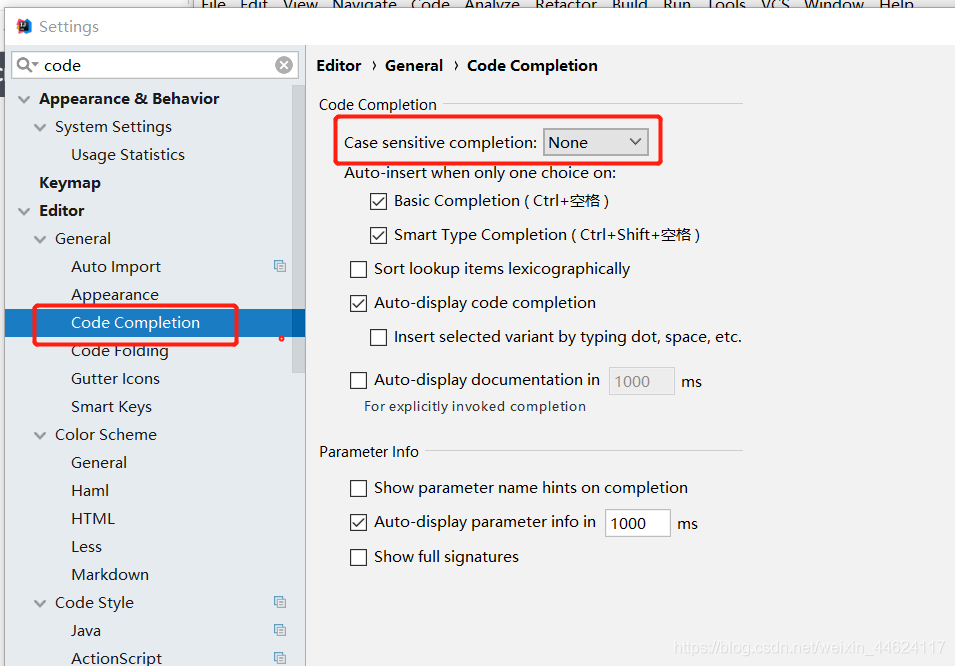The image size is (955, 666).
Task: Collapse Code Style node
Action: tap(40, 603)
